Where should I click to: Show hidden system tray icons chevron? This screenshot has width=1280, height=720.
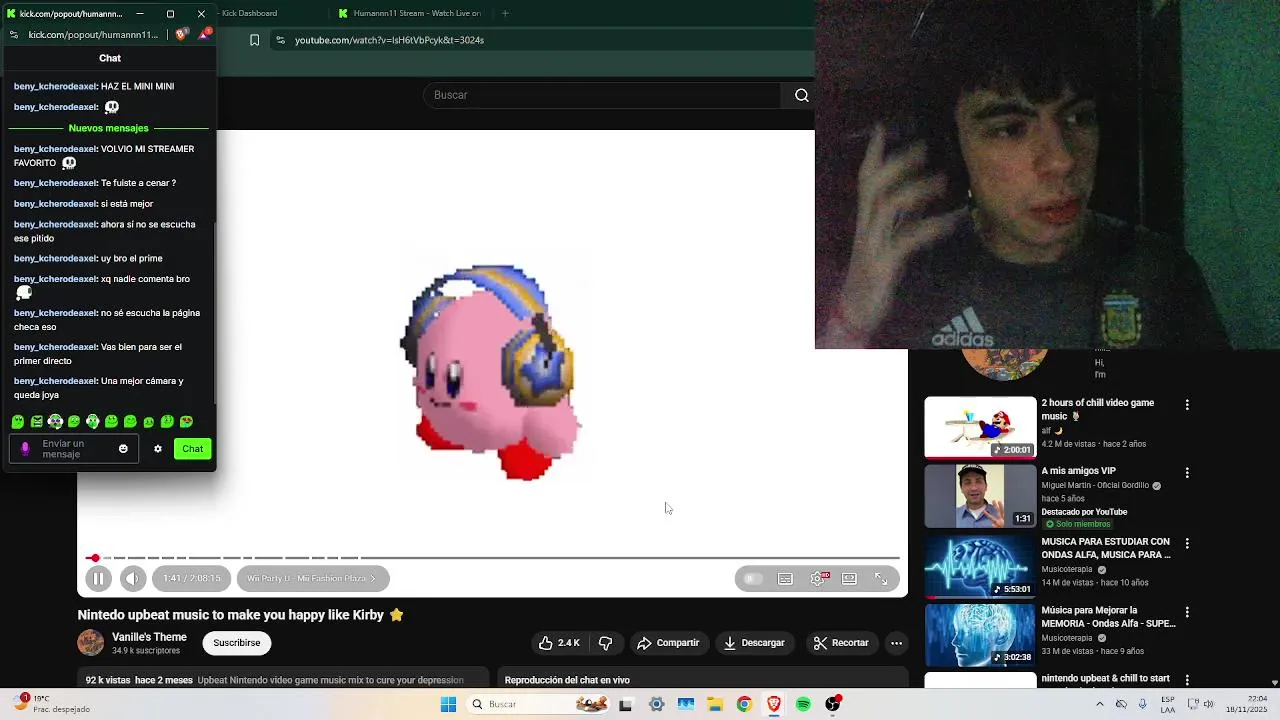point(1099,704)
